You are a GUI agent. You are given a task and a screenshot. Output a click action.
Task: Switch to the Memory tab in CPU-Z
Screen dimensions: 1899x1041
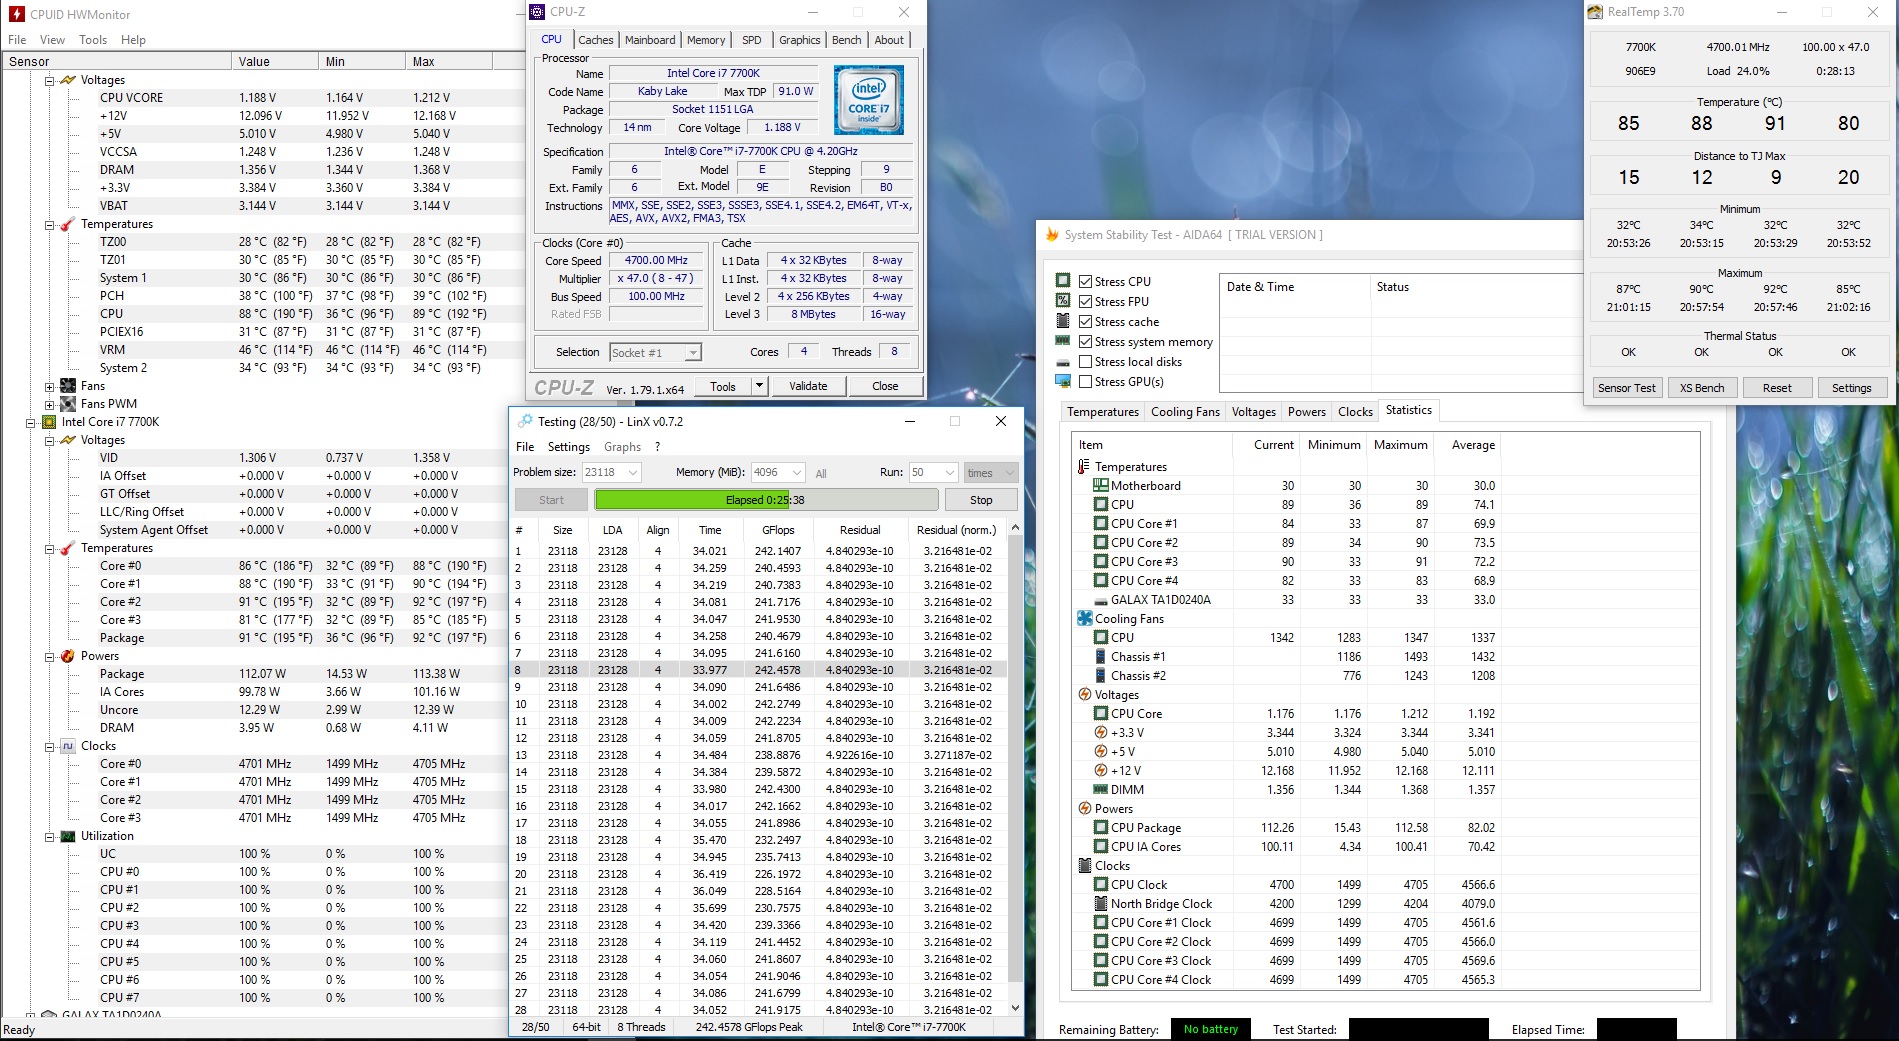click(x=706, y=40)
